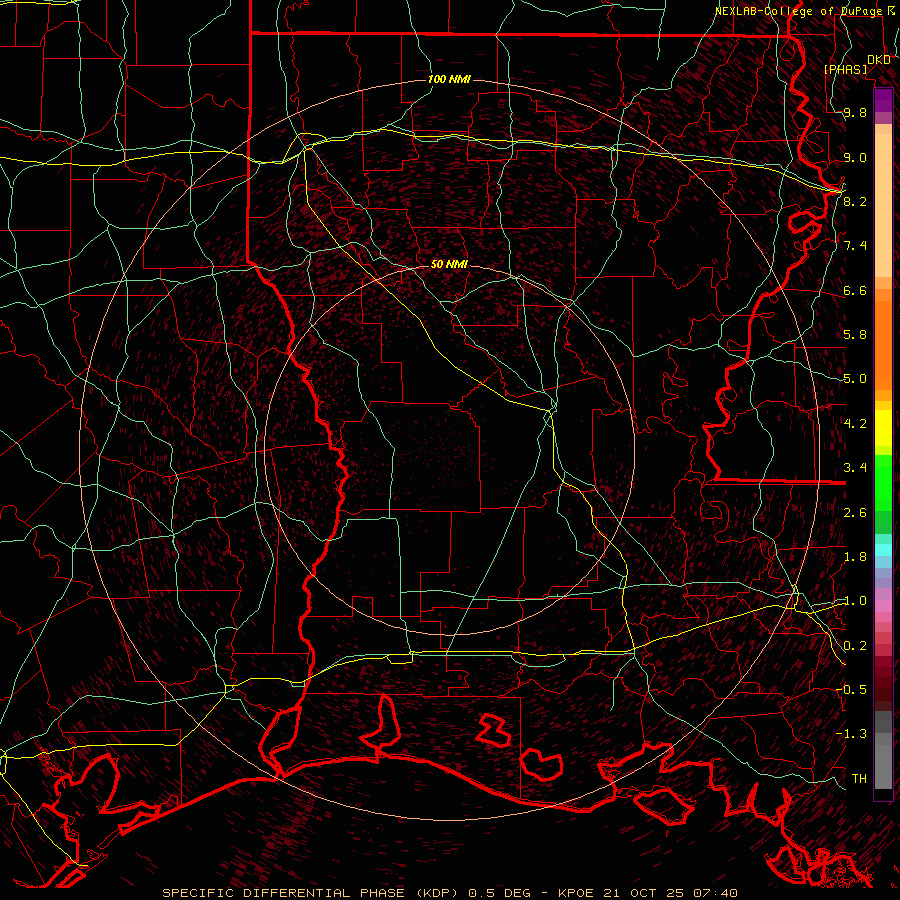The height and width of the screenshot is (900, 900).
Task: Click the 2.6 value on the color scale
Action: pos(855,512)
